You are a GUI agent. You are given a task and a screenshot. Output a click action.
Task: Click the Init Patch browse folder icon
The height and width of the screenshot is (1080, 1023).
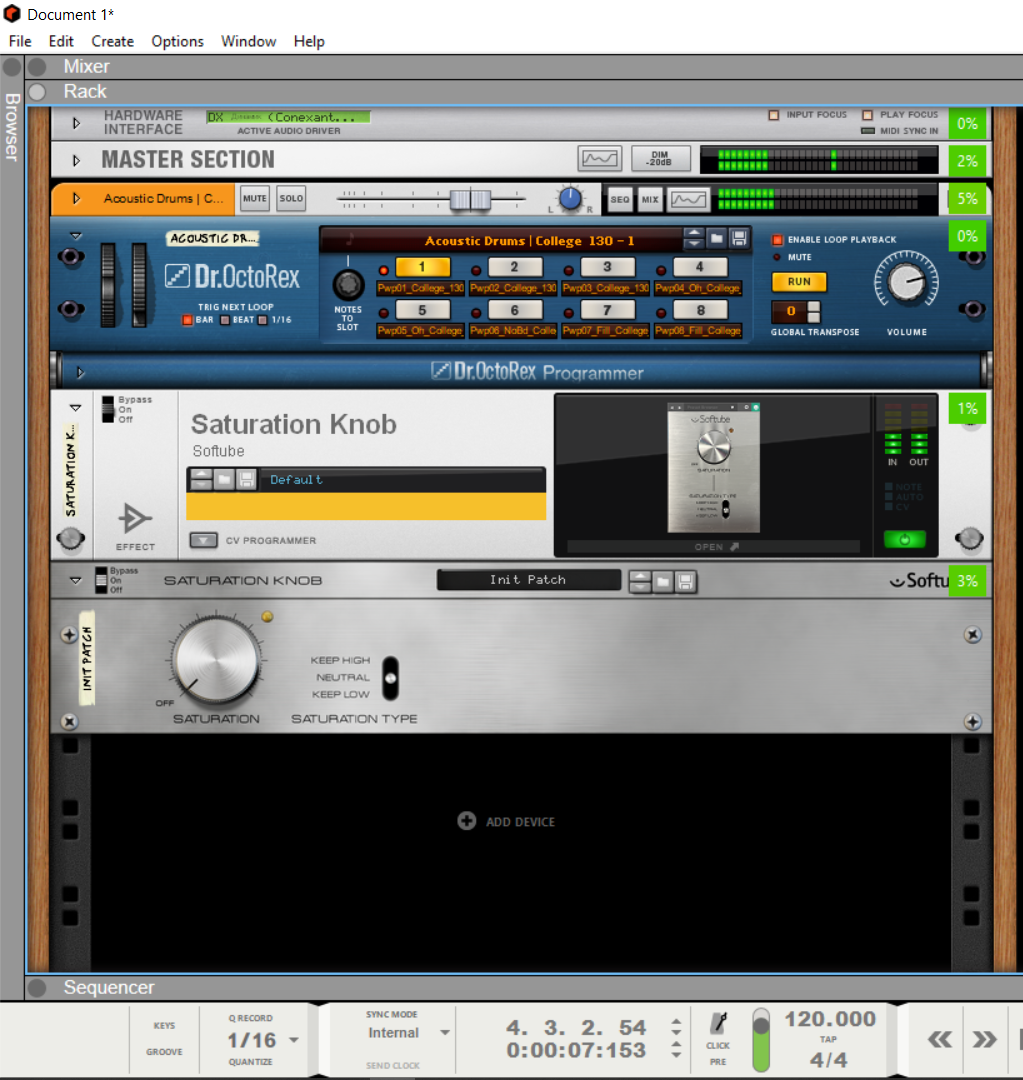[x=663, y=582]
